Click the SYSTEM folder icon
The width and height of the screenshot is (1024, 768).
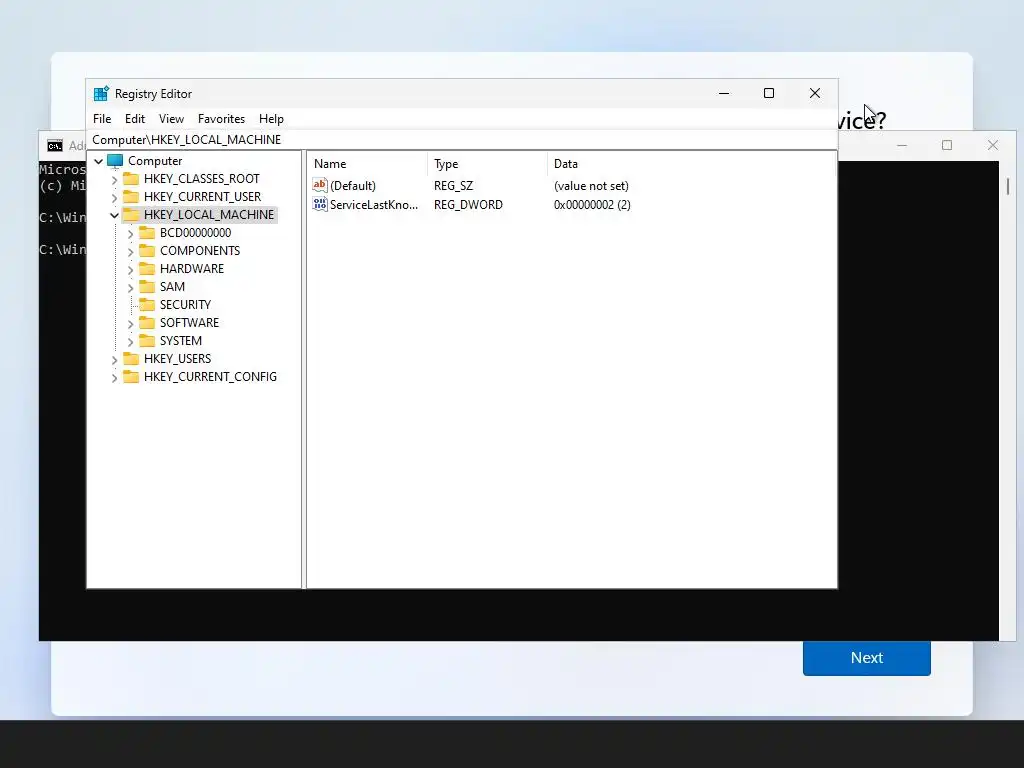(148, 340)
